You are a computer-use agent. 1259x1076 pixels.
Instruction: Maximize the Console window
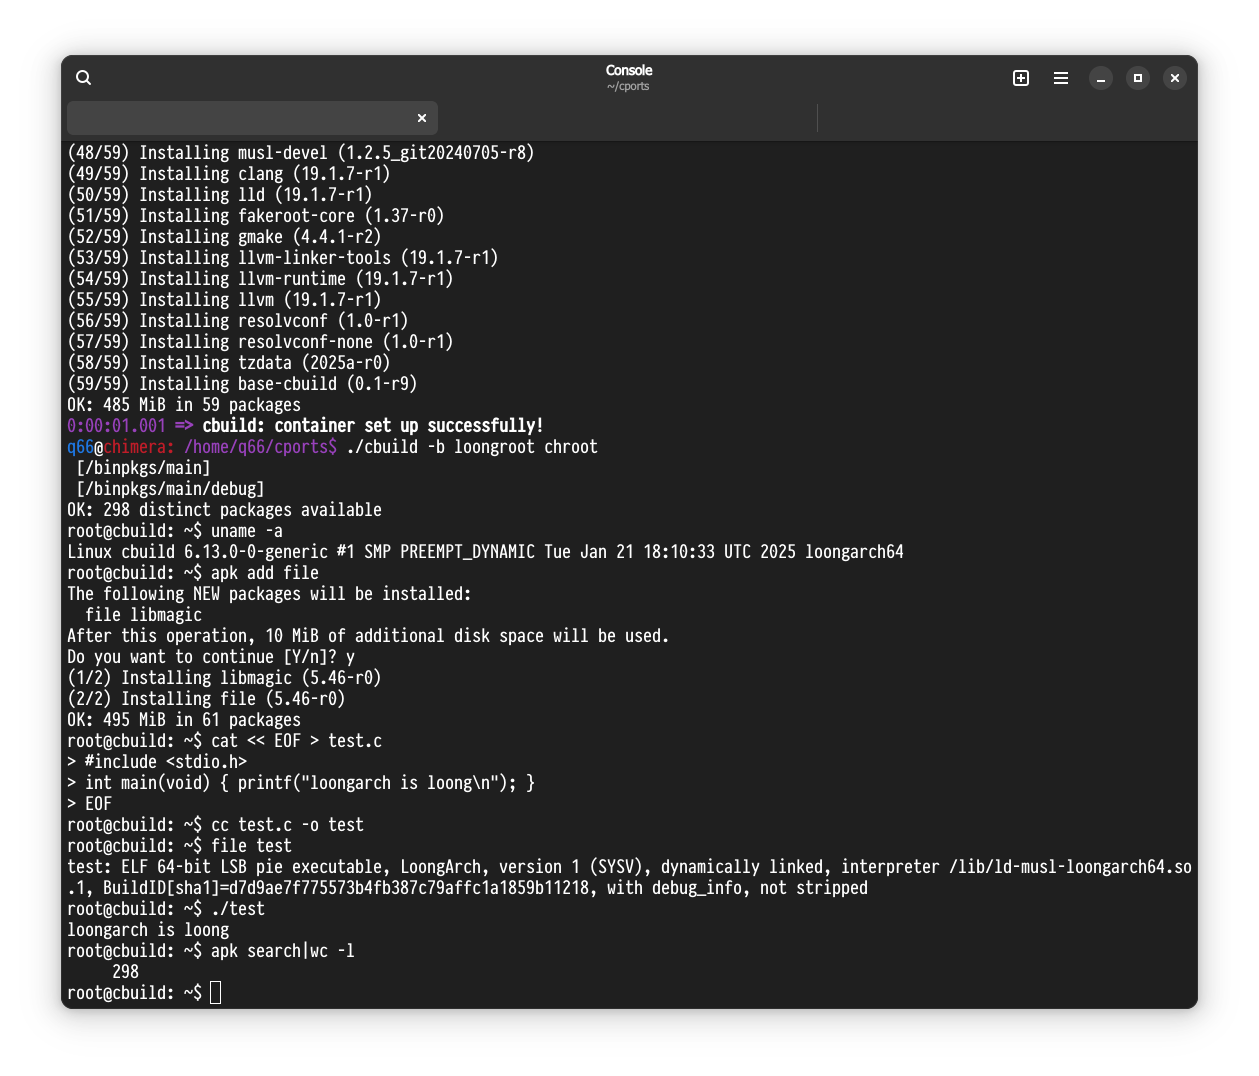click(1138, 78)
